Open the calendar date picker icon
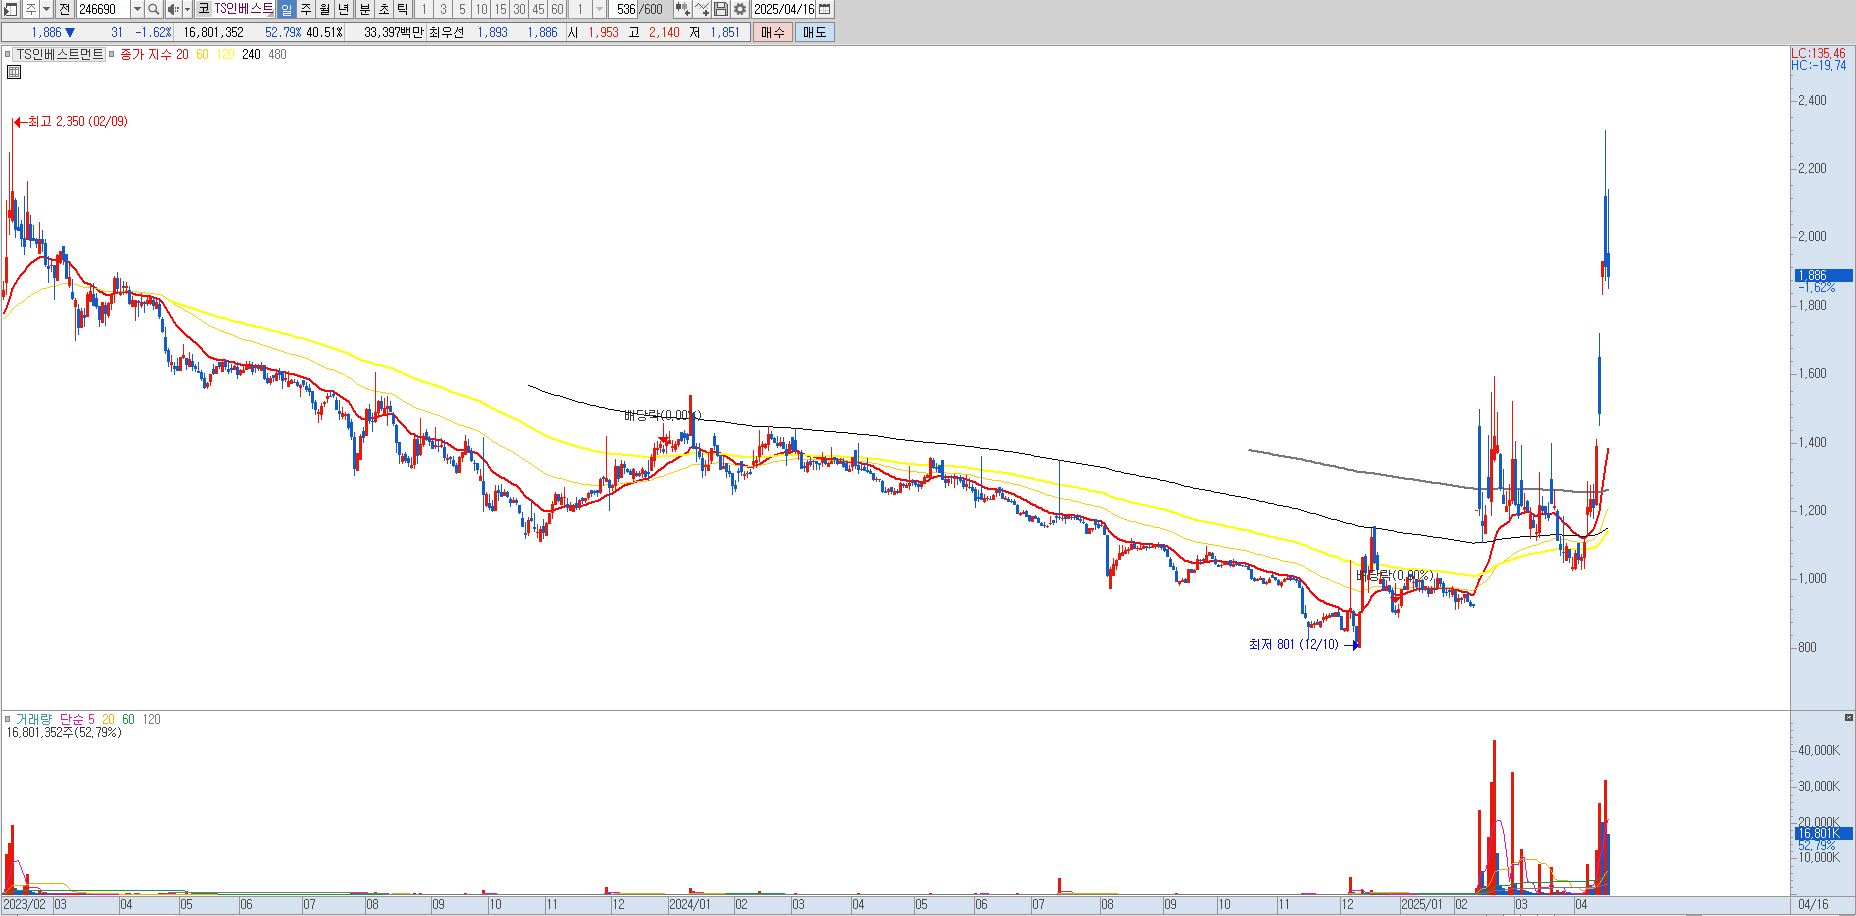 point(824,9)
